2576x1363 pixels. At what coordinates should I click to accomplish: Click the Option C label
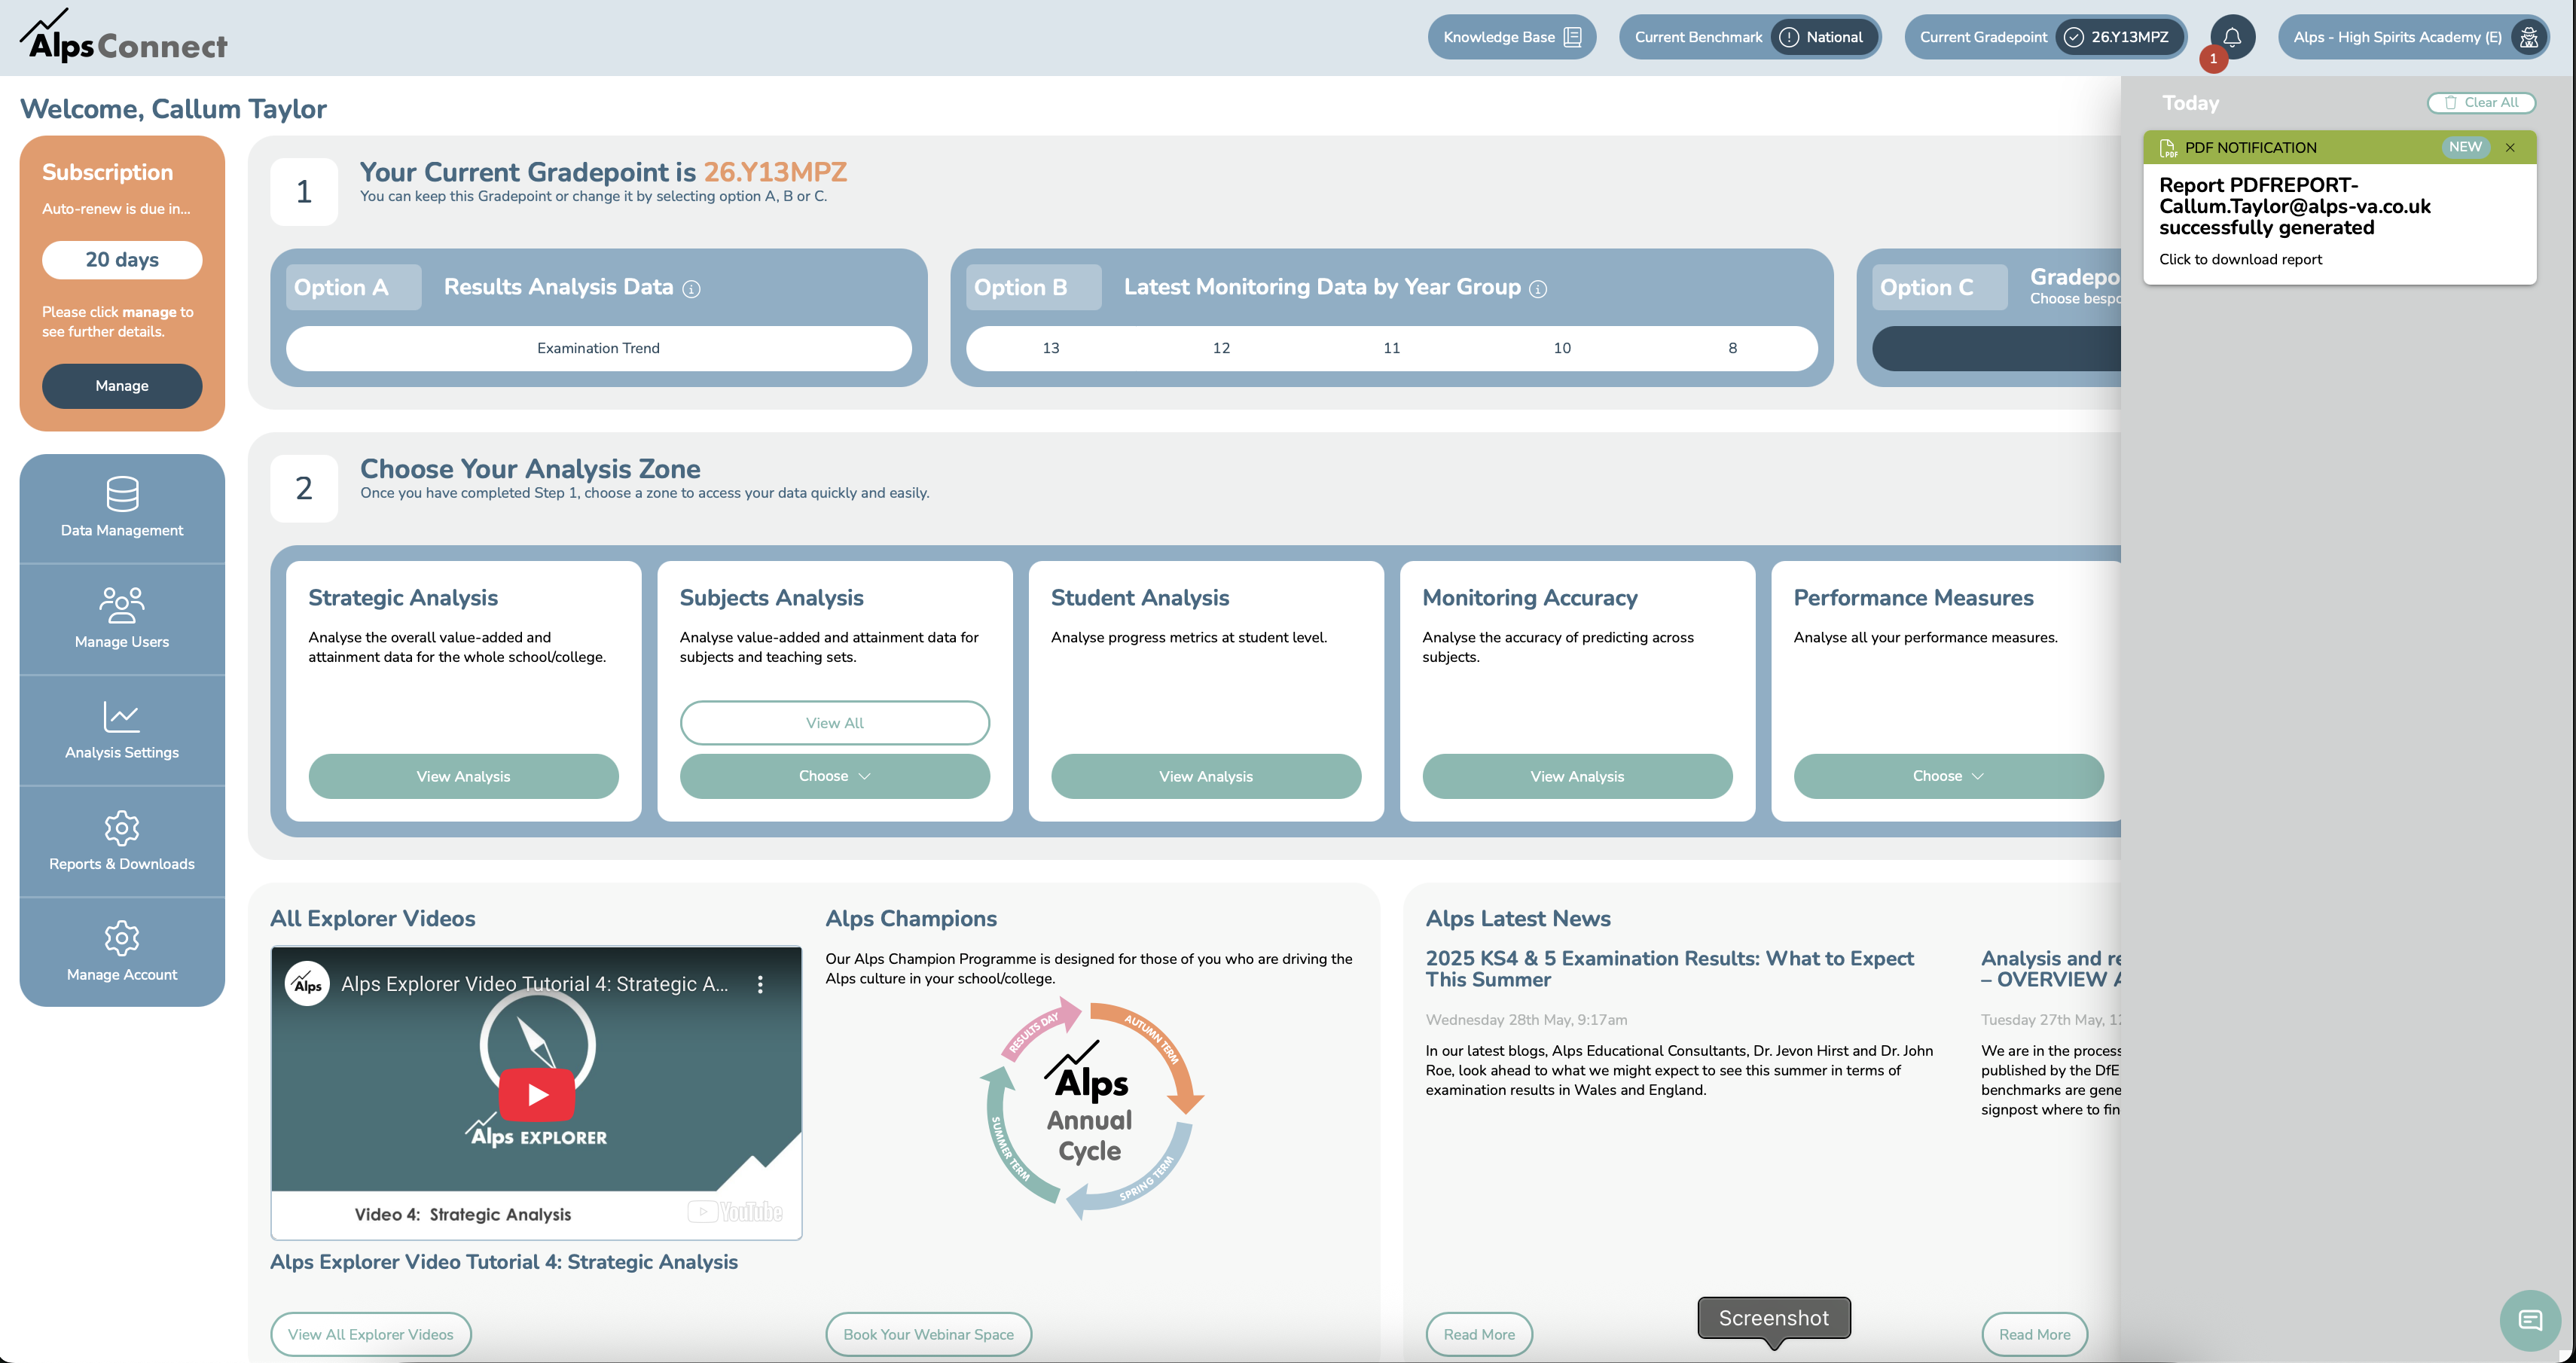[1940, 287]
